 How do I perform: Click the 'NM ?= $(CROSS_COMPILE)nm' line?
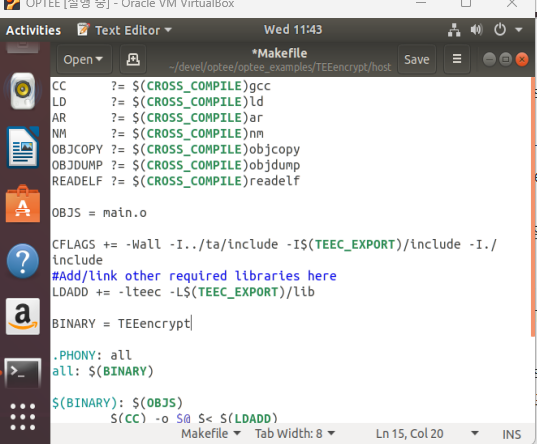pos(158,133)
